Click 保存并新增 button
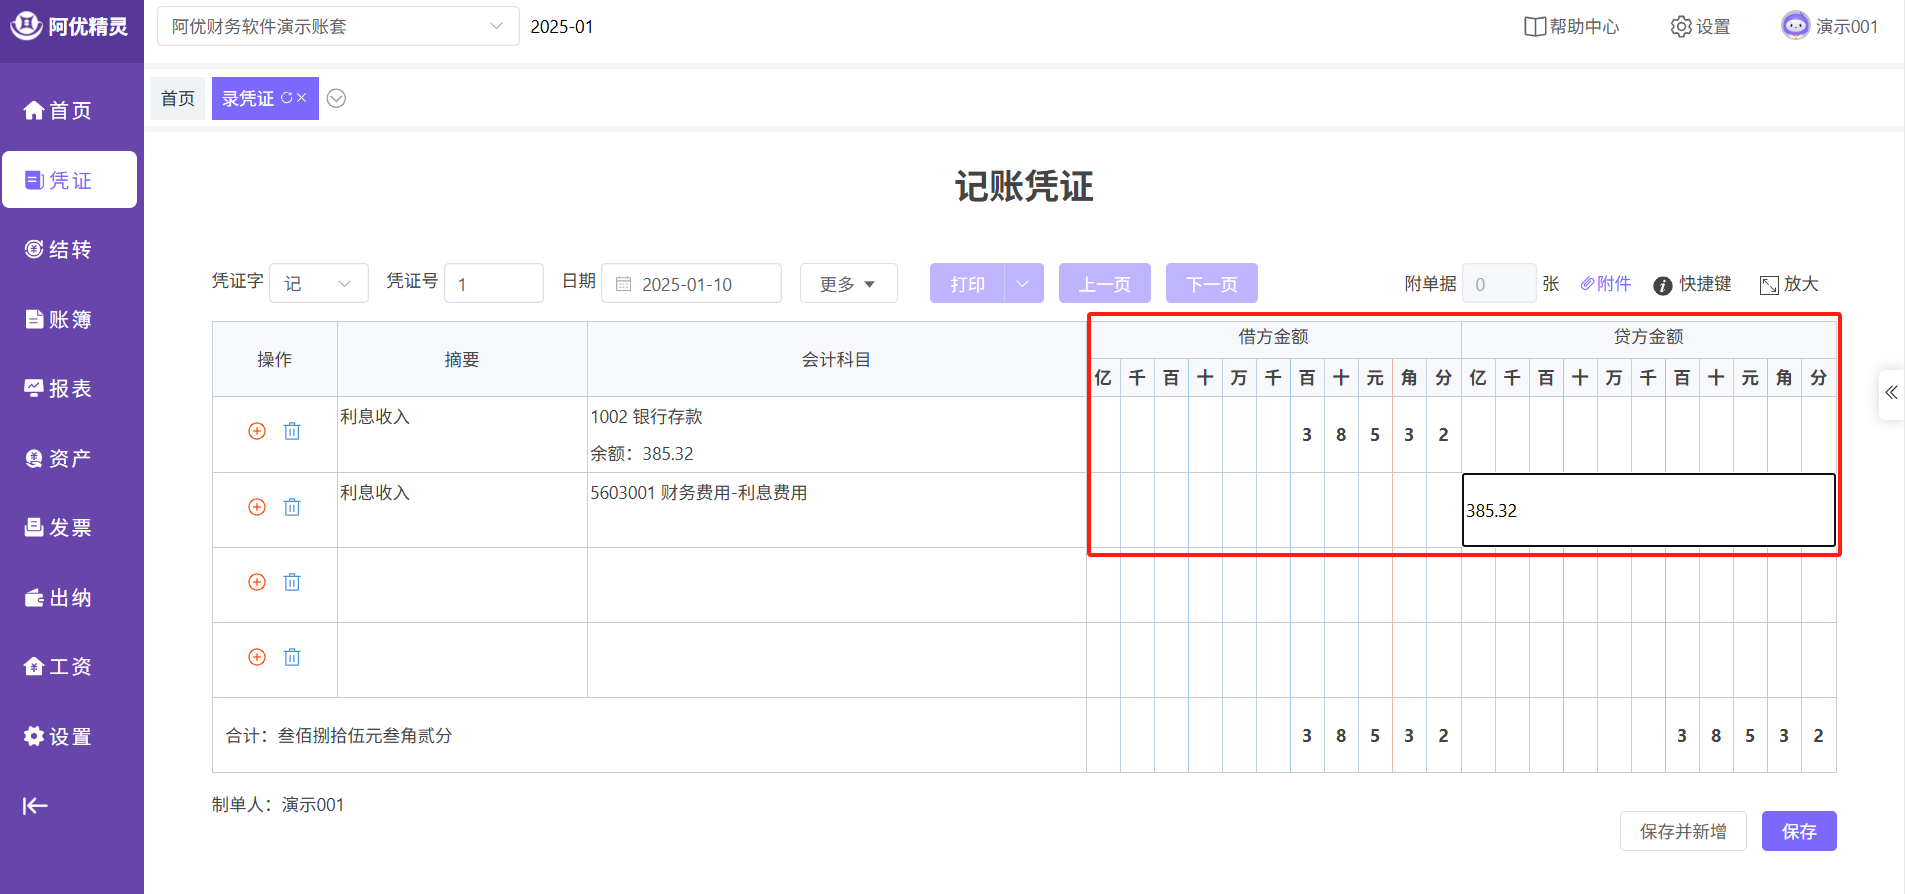Screen dimensions: 1905x894 point(1683,831)
